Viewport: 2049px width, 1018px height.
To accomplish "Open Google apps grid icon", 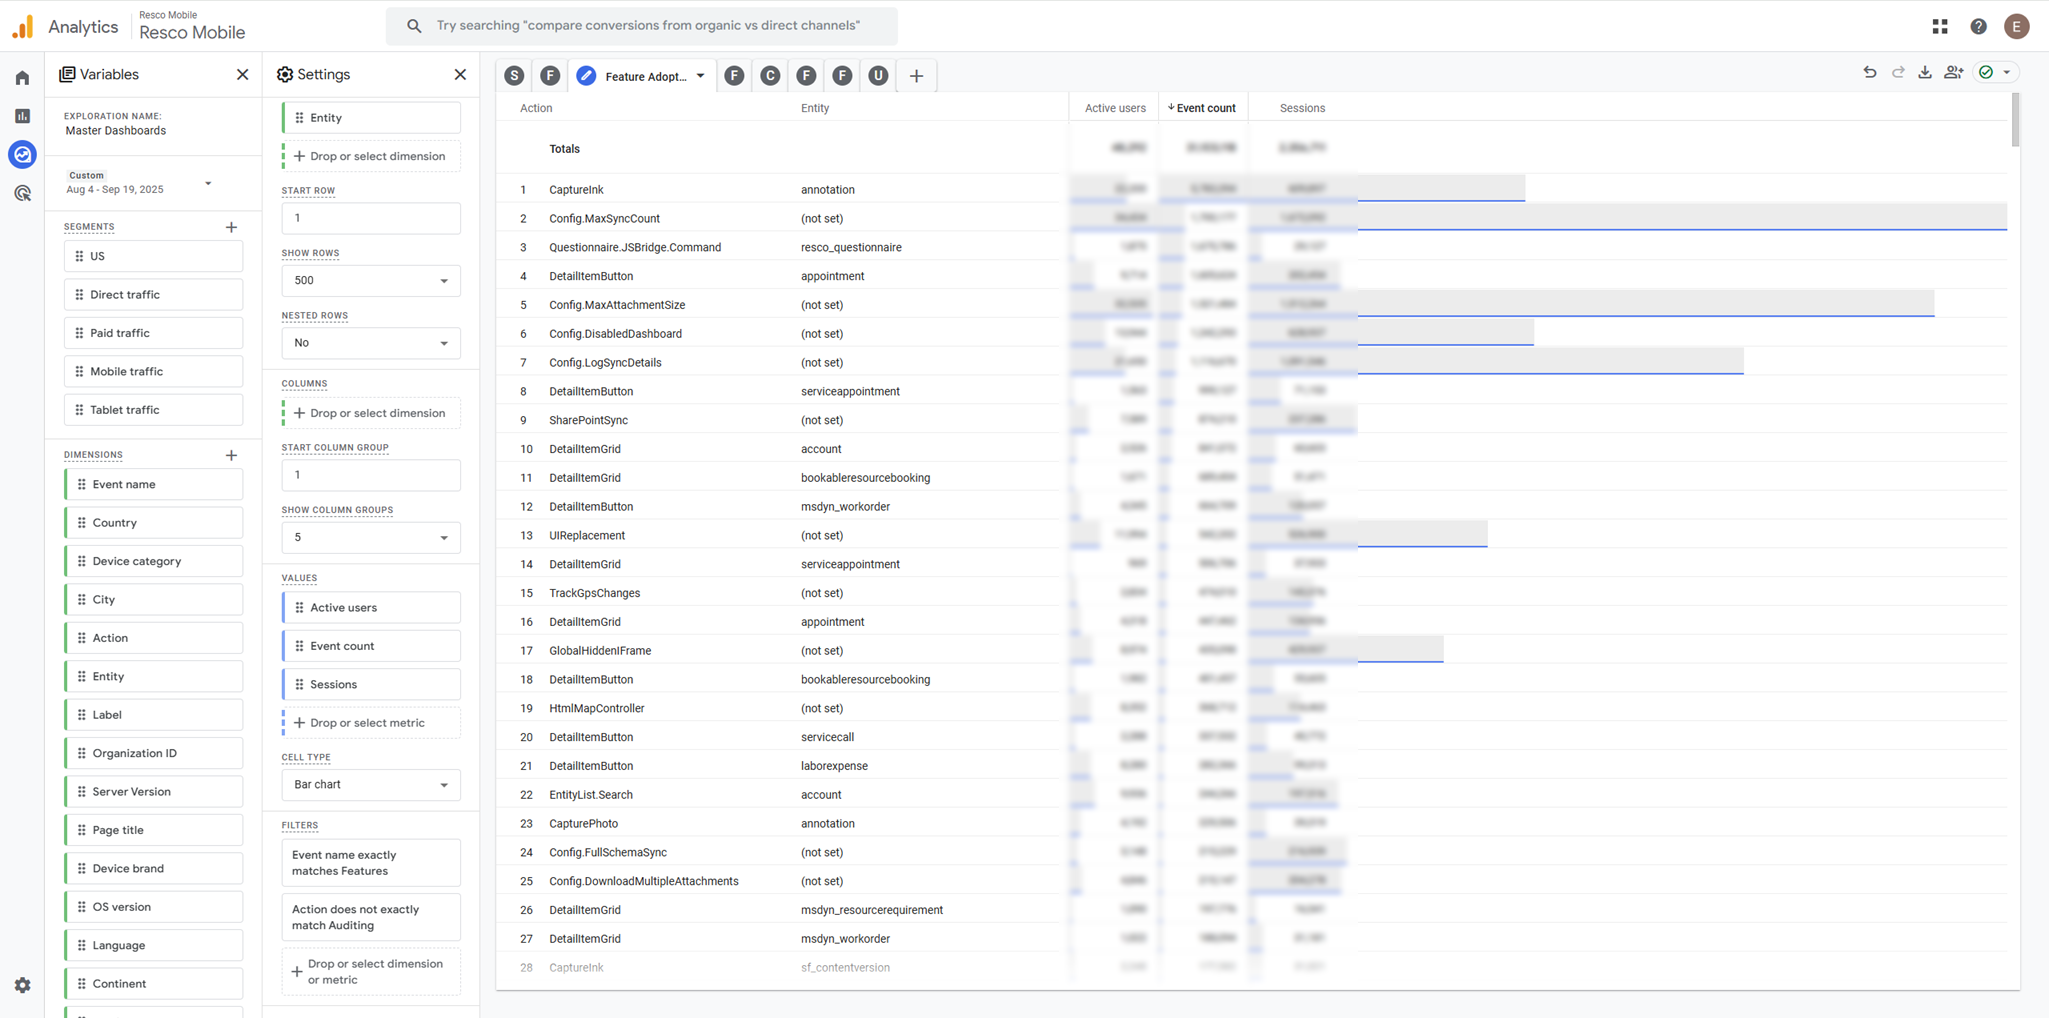I will pos(1940,27).
